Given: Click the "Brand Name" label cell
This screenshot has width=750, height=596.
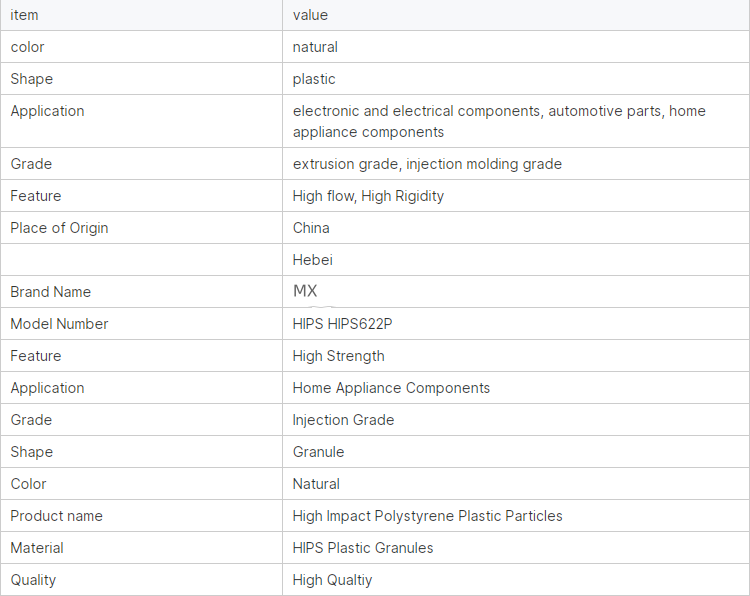Looking at the screenshot, I should point(50,292).
